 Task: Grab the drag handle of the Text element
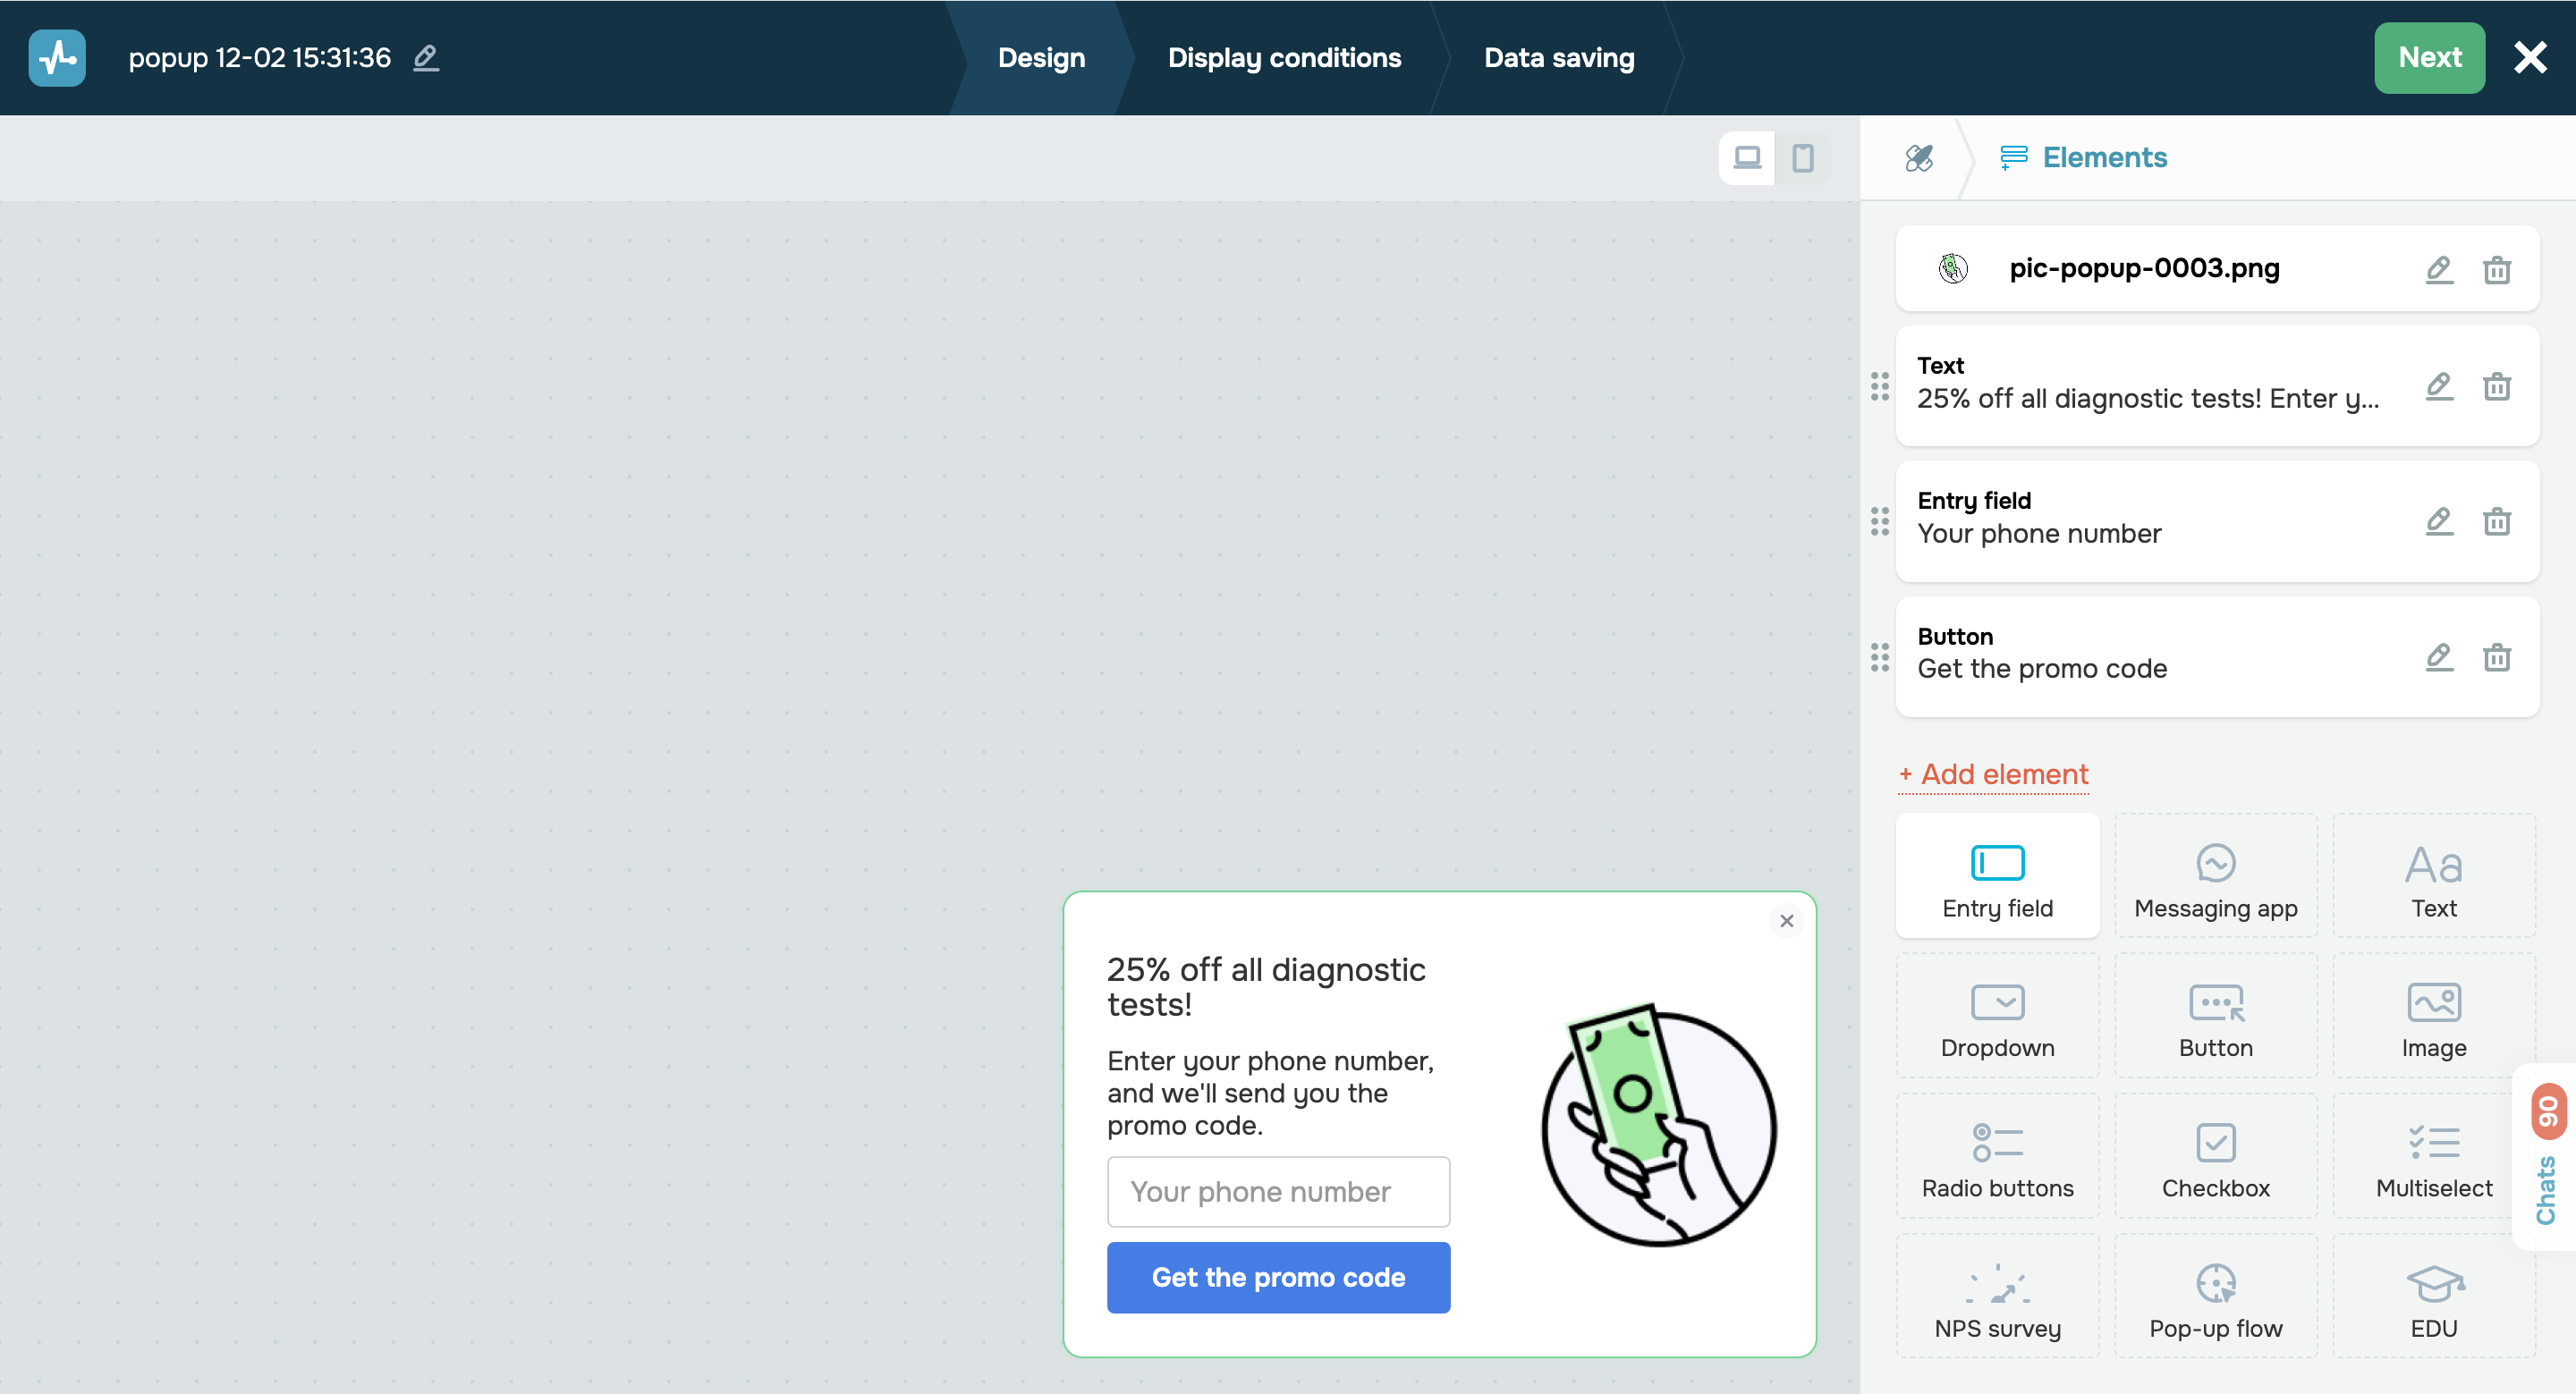pyautogui.click(x=1879, y=386)
